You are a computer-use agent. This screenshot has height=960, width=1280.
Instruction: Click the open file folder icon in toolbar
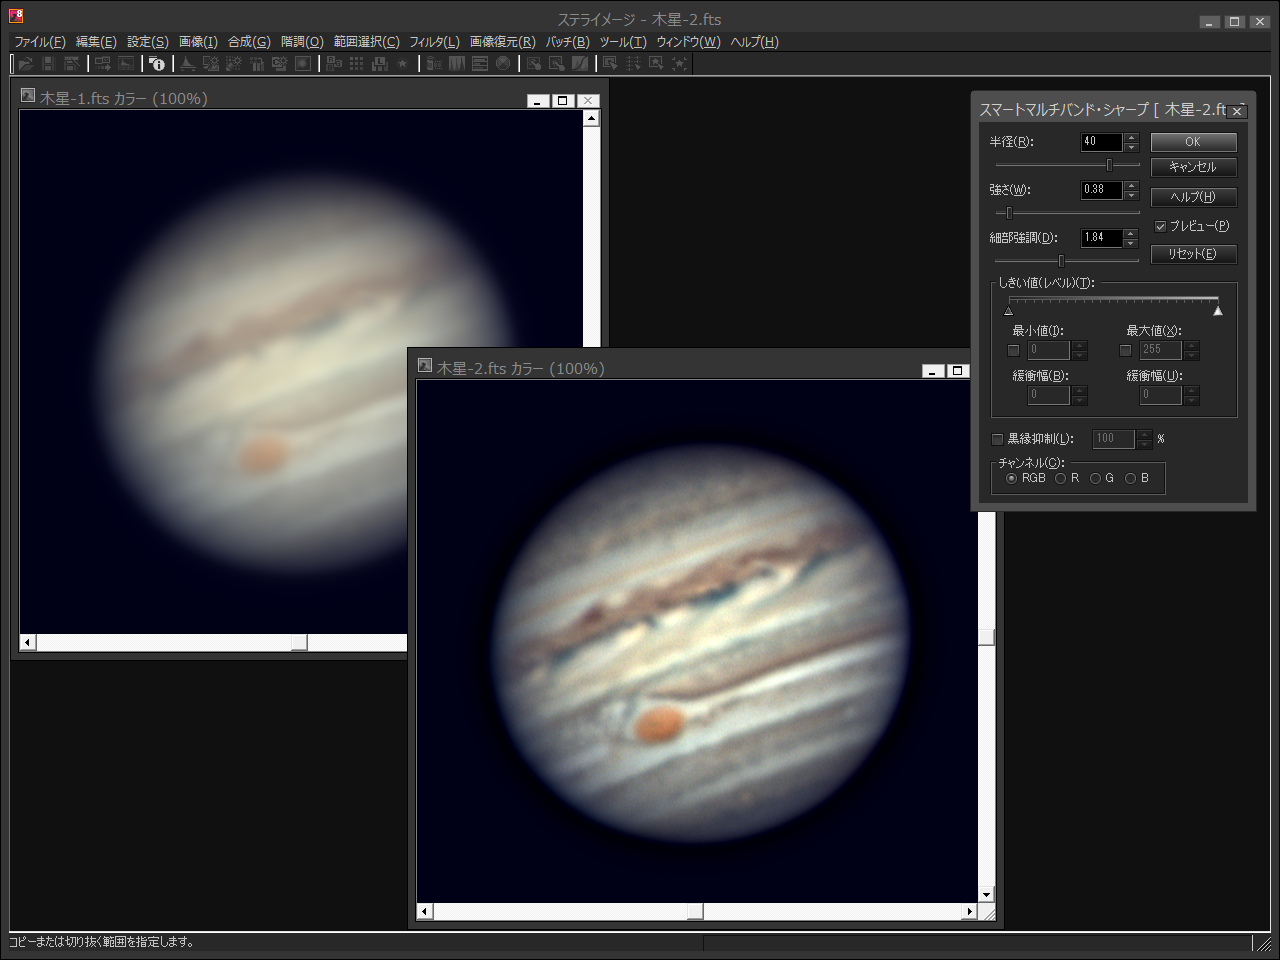26,63
